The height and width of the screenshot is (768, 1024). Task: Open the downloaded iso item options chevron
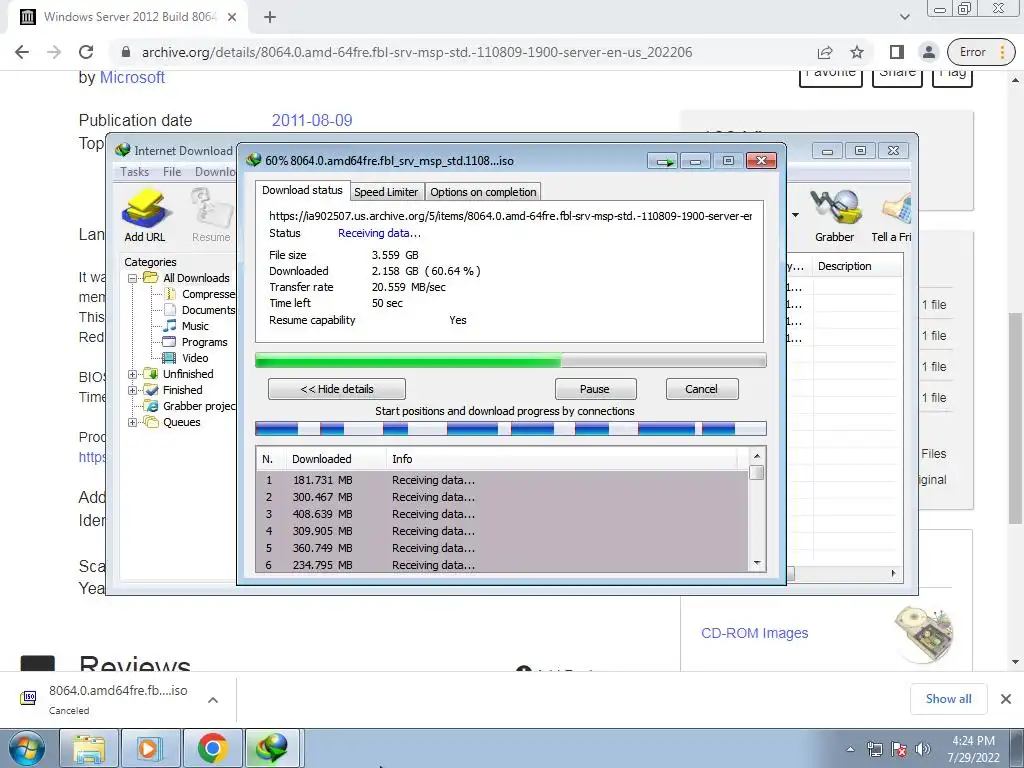[x=213, y=700]
